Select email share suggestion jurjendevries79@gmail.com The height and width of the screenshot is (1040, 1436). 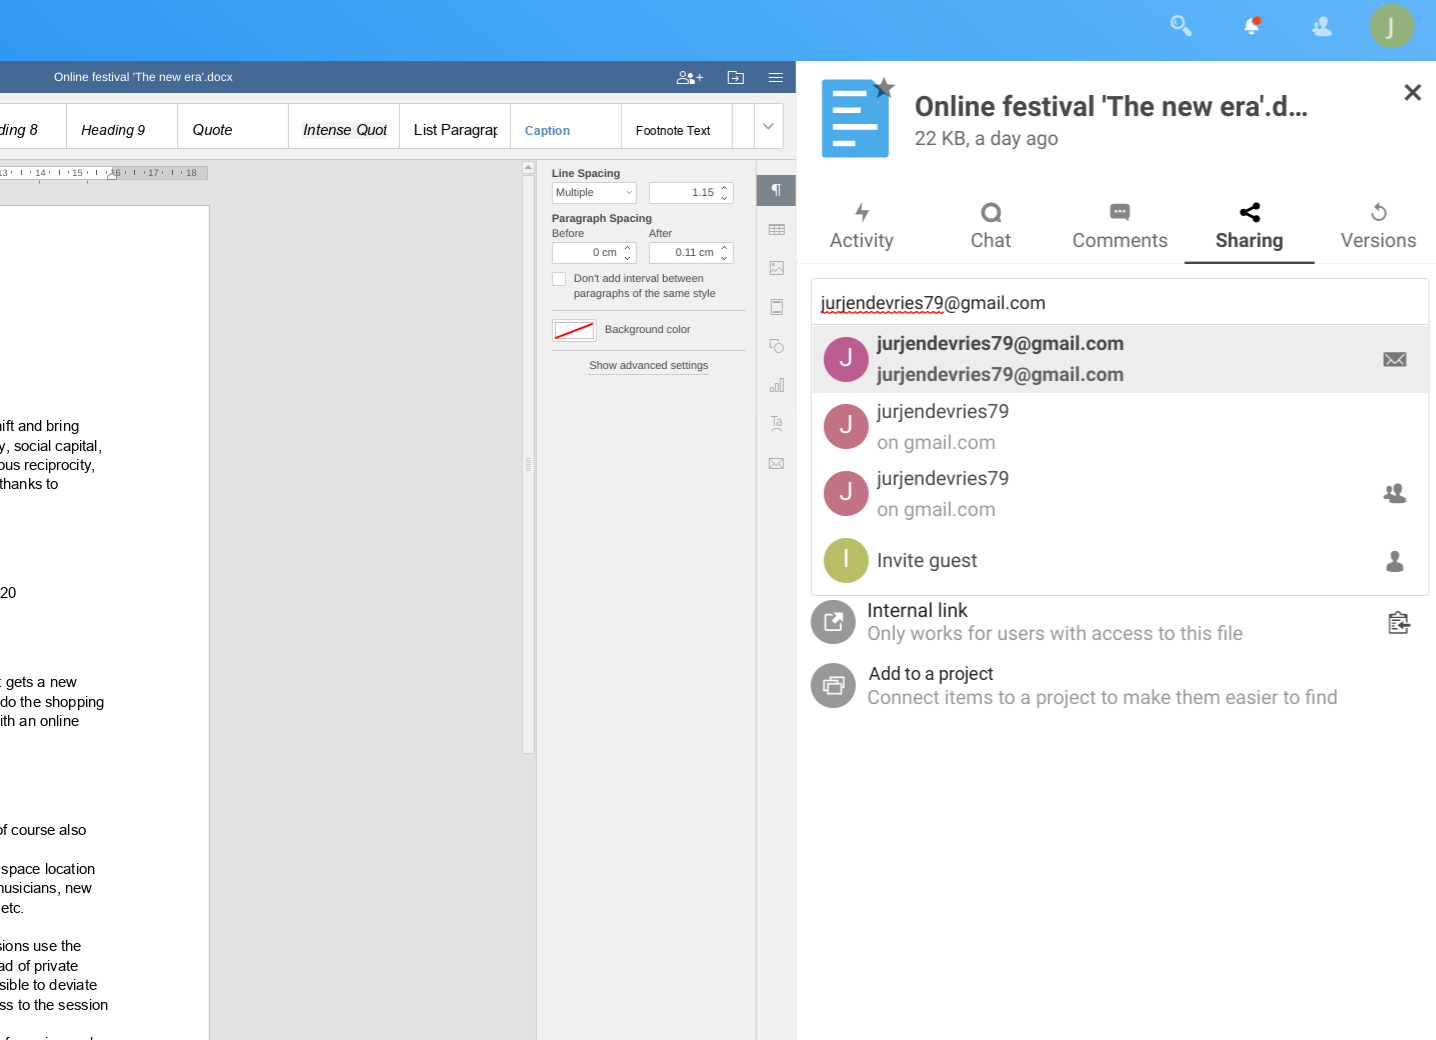pyautogui.click(x=1120, y=359)
